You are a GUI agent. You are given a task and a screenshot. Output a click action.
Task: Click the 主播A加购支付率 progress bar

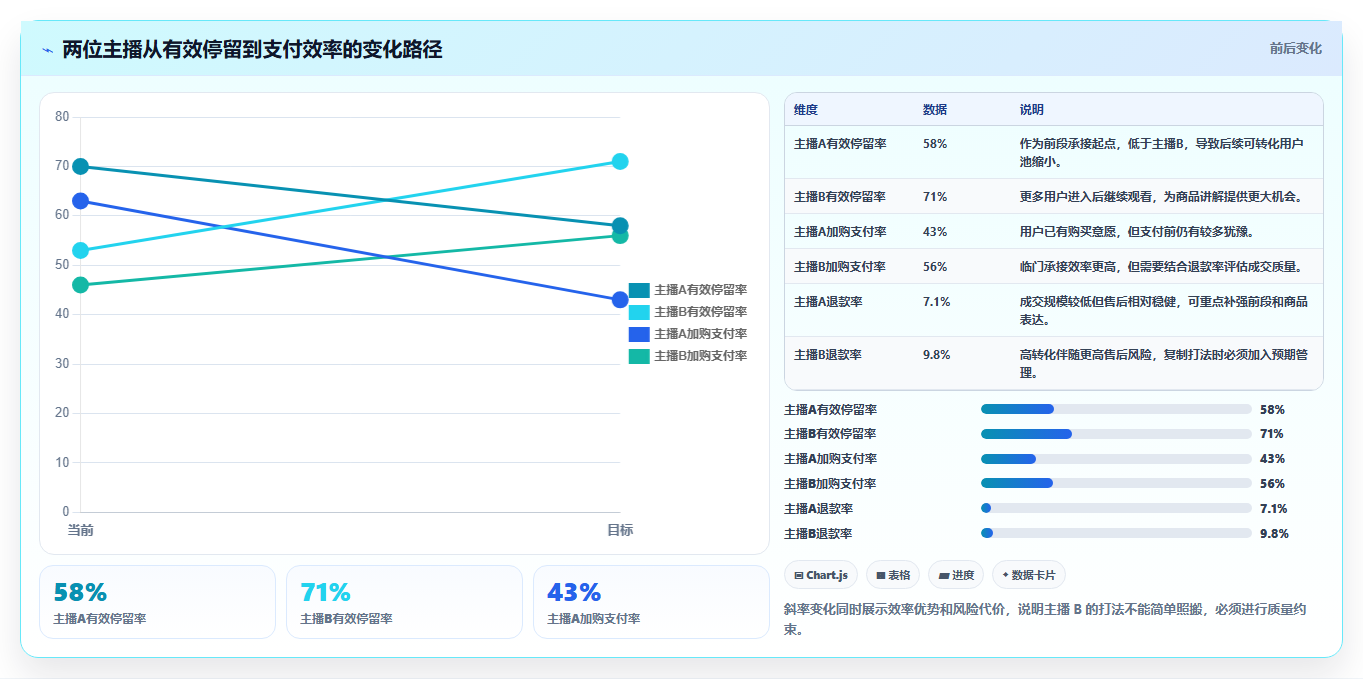[1116, 459]
